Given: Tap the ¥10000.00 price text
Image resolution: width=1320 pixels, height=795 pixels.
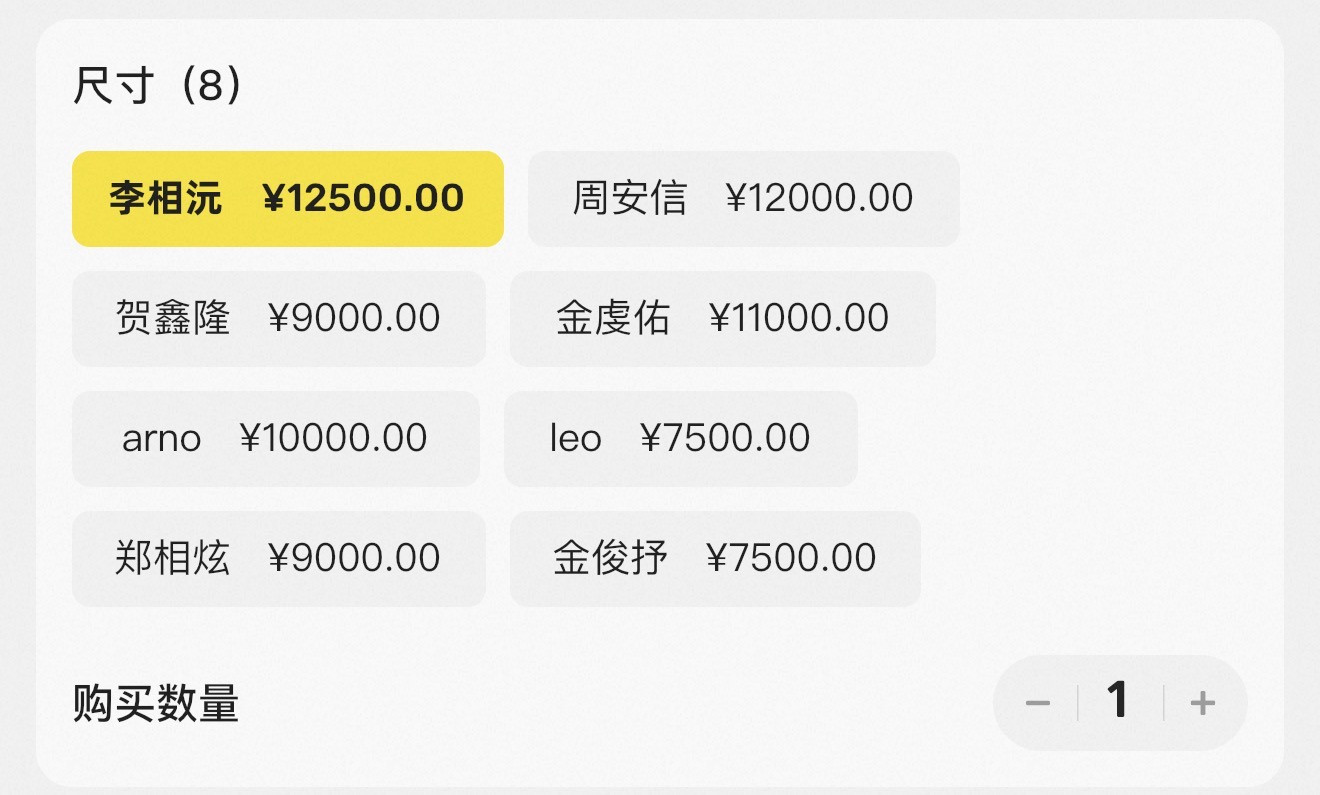Looking at the screenshot, I should (334, 438).
